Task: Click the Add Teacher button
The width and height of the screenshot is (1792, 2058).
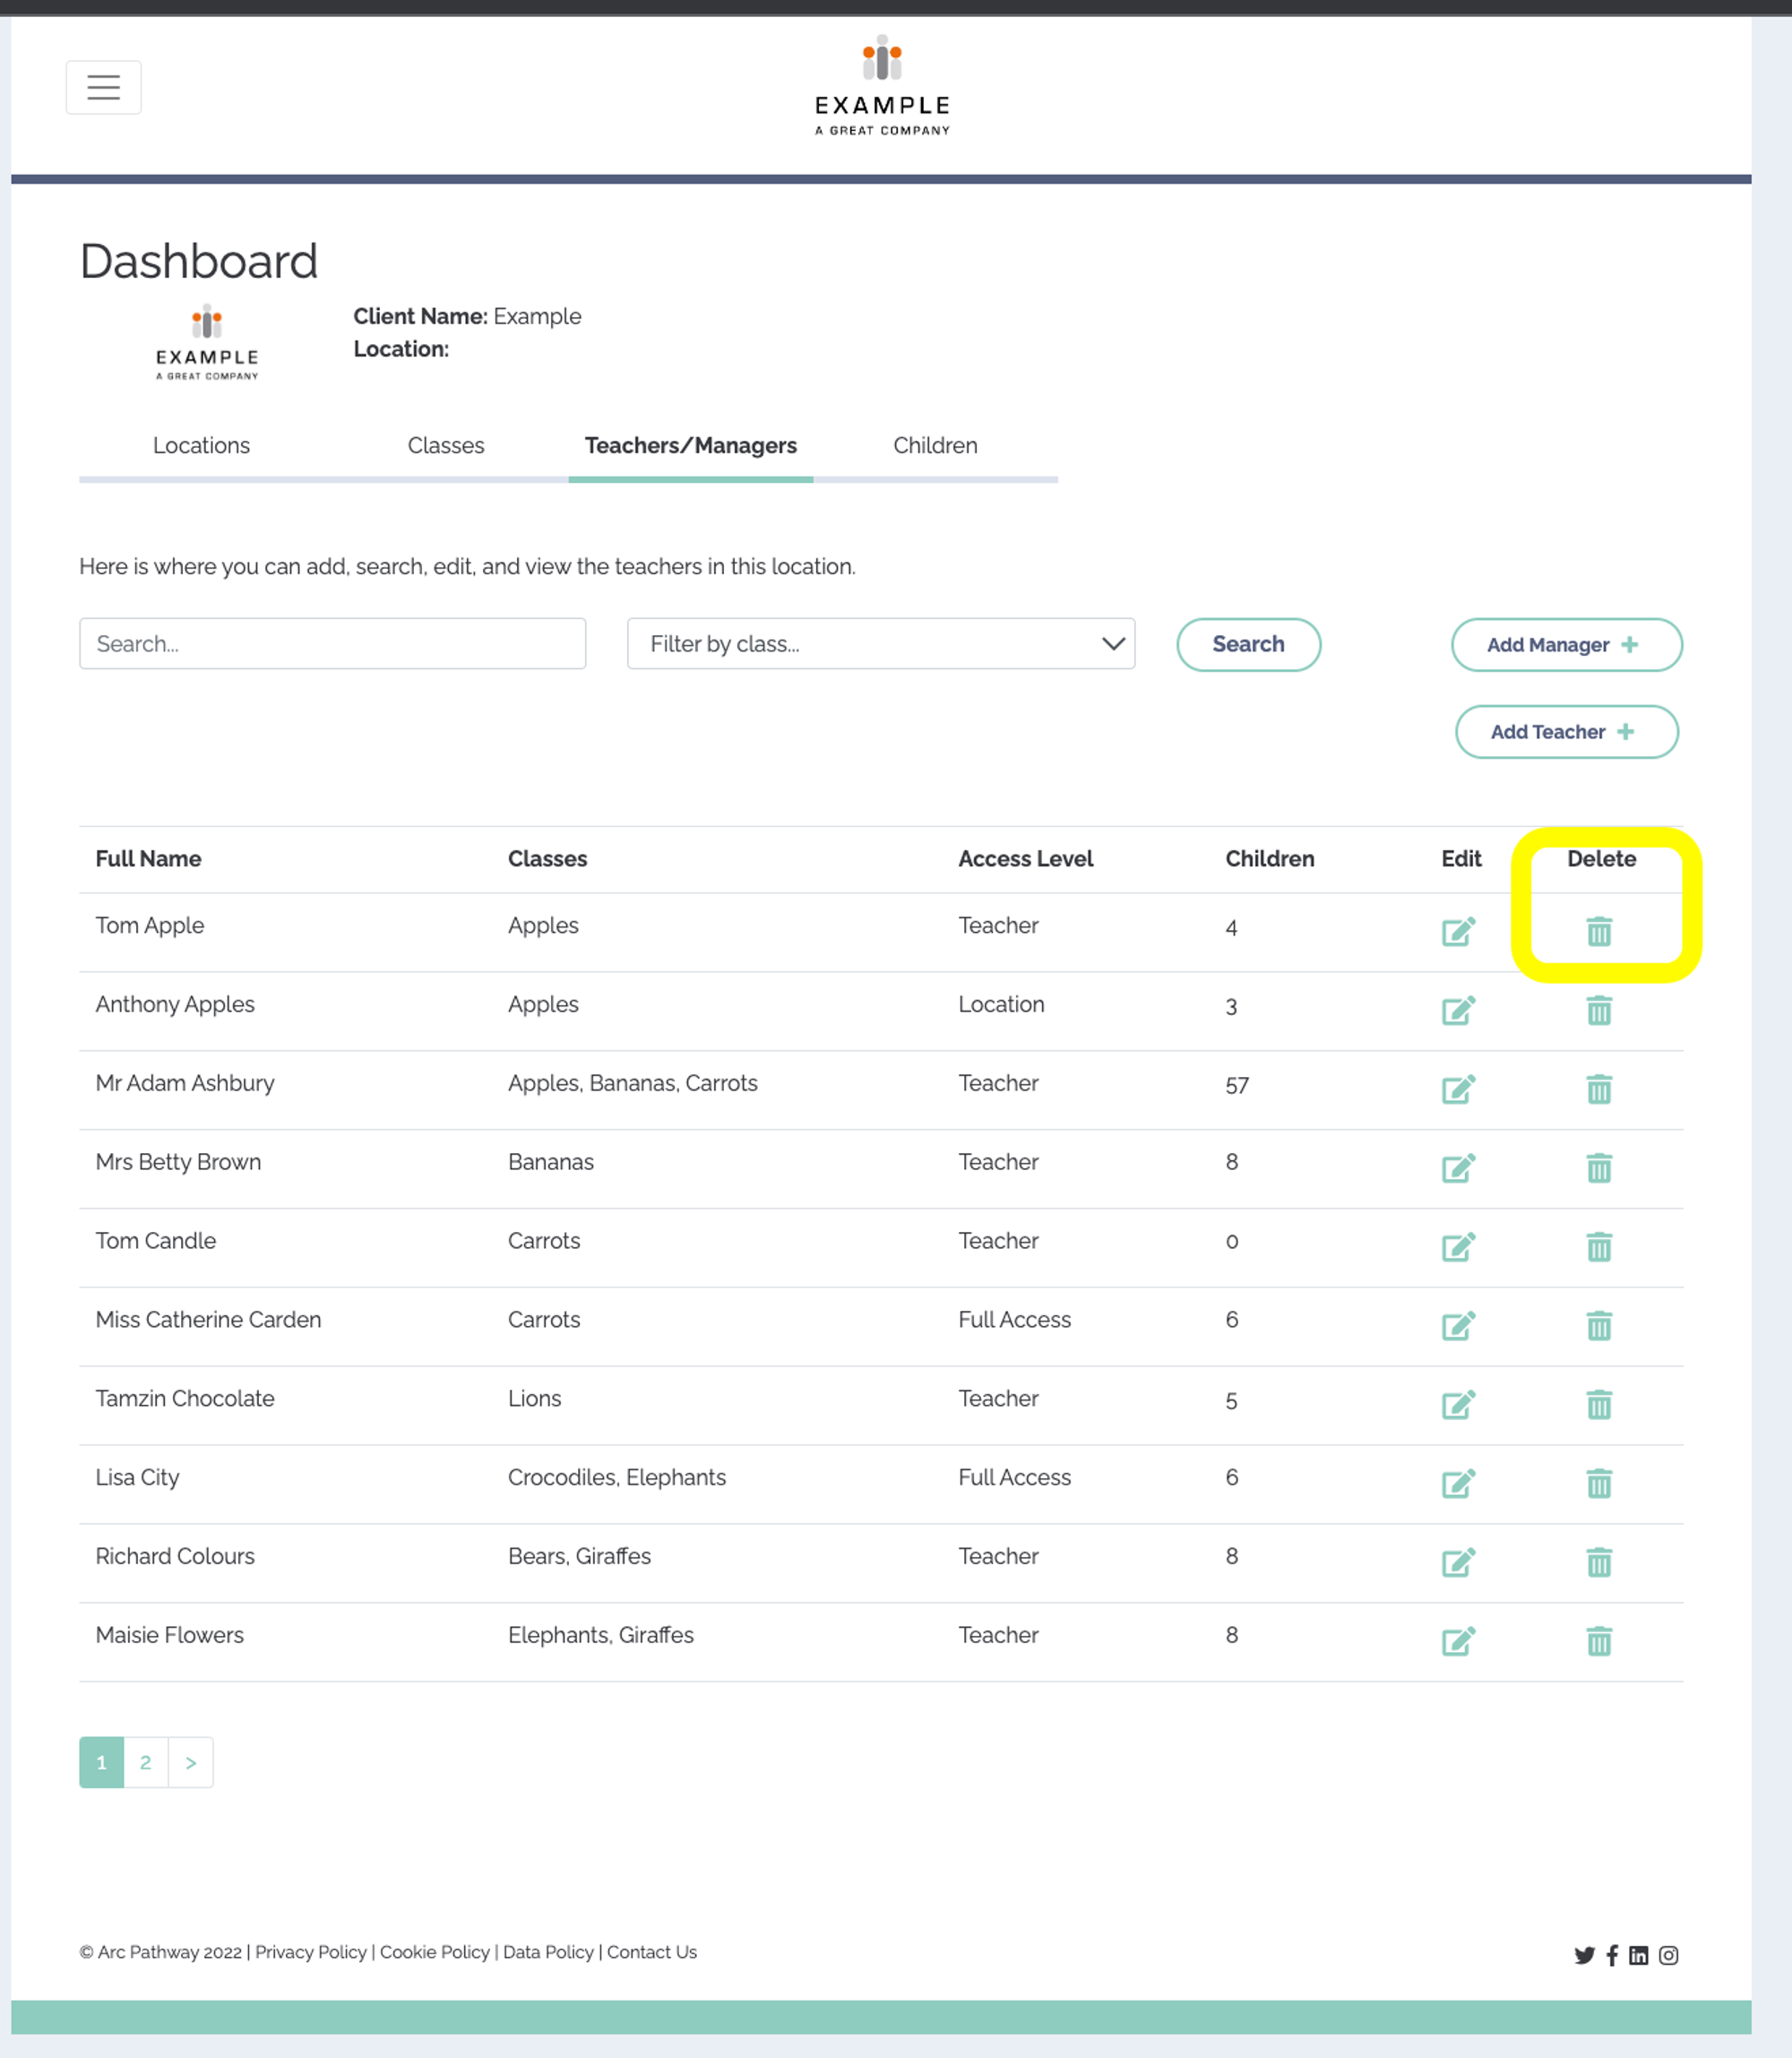Action: [x=1563, y=729]
